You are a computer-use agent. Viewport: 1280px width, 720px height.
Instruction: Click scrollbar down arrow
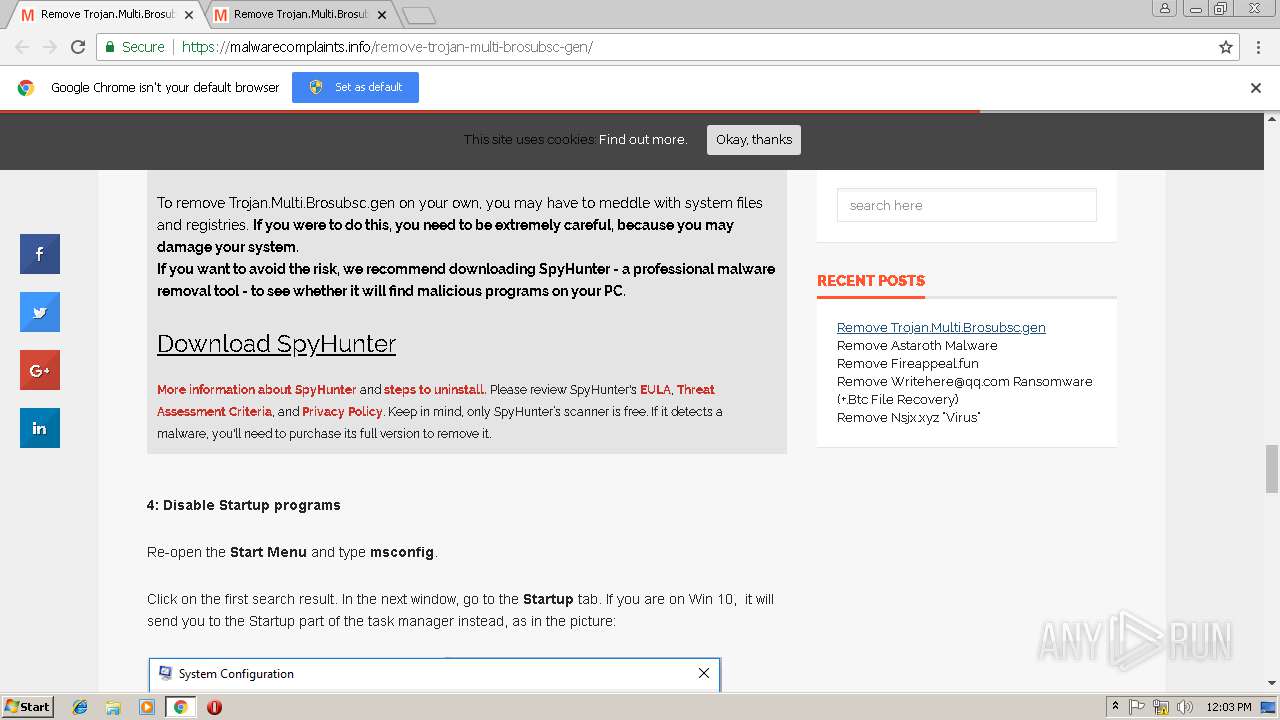[x=1272, y=683]
